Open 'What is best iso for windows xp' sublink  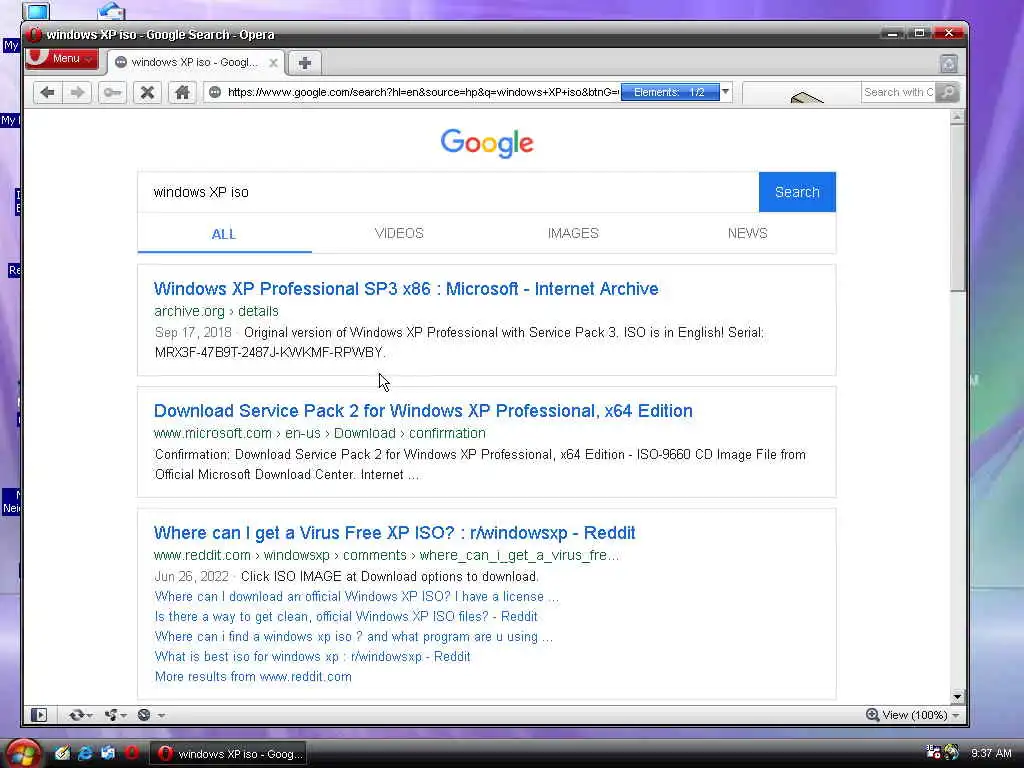pyautogui.click(x=312, y=656)
